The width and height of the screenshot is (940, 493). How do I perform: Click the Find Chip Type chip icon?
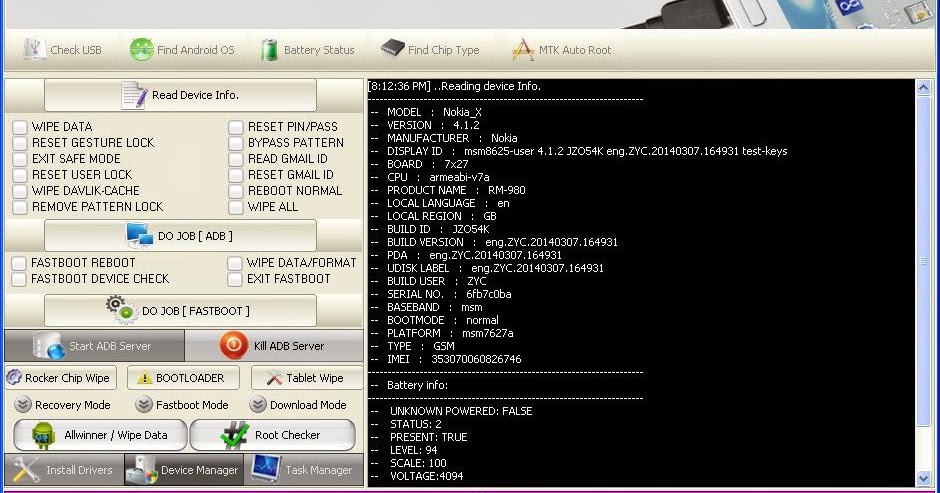point(393,48)
